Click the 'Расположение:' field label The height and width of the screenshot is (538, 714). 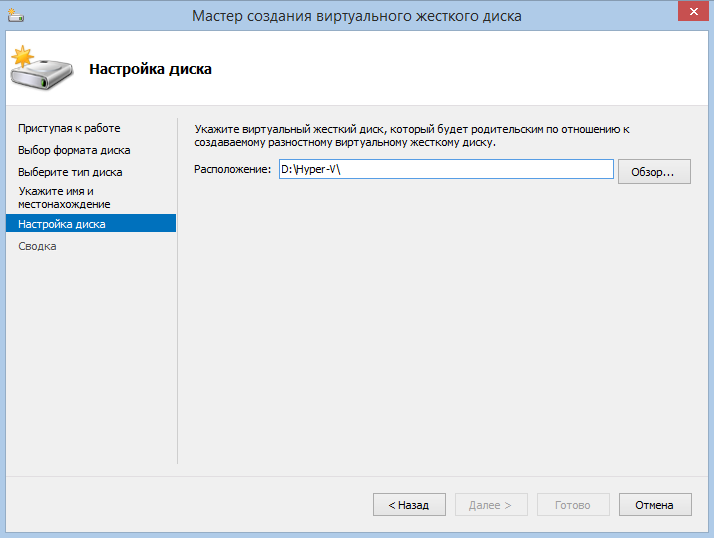tap(232, 170)
